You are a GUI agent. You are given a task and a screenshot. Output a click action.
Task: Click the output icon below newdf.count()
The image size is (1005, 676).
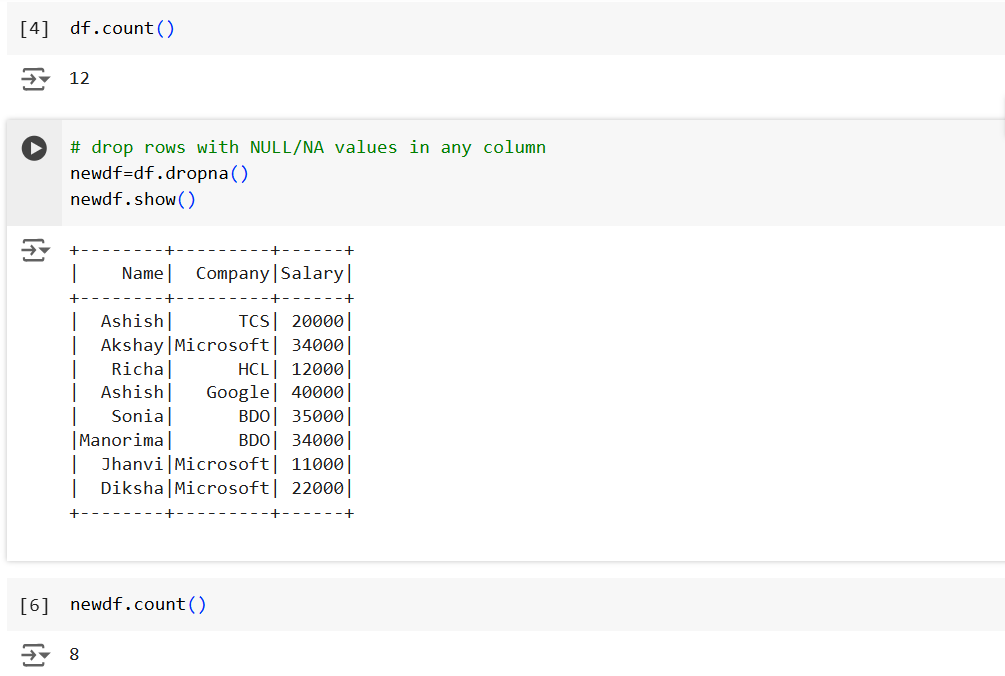34,654
